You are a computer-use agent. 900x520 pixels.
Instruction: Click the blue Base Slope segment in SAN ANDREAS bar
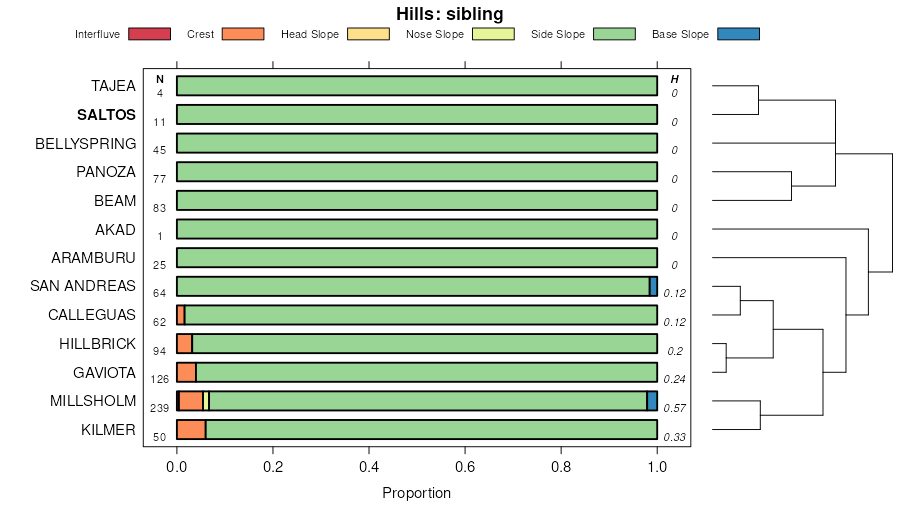[x=653, y=287]
